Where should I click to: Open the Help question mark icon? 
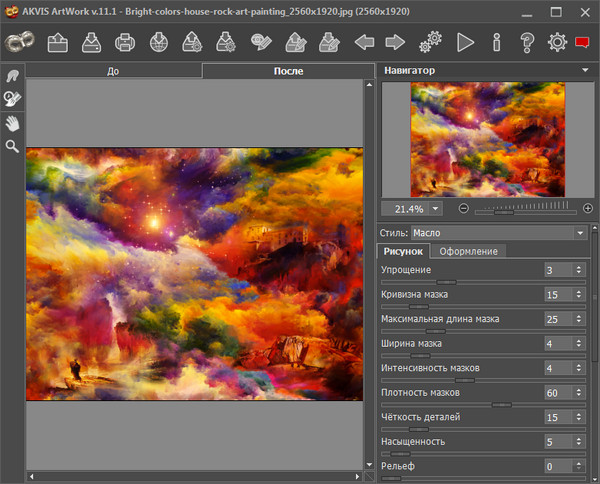(527, 42)
